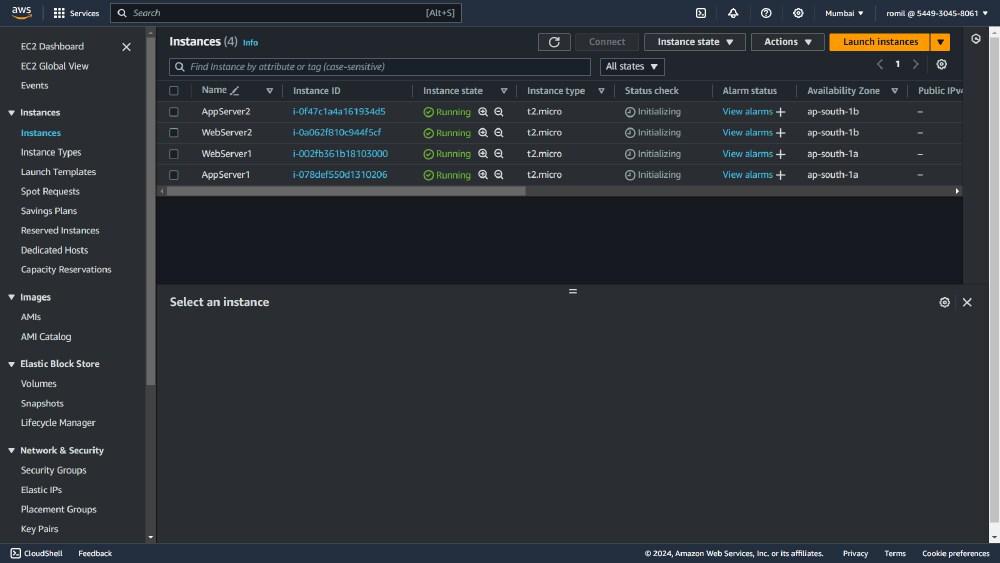Select all instances checkbox
The image size is (1000, 563).
(x=173, y=91)
